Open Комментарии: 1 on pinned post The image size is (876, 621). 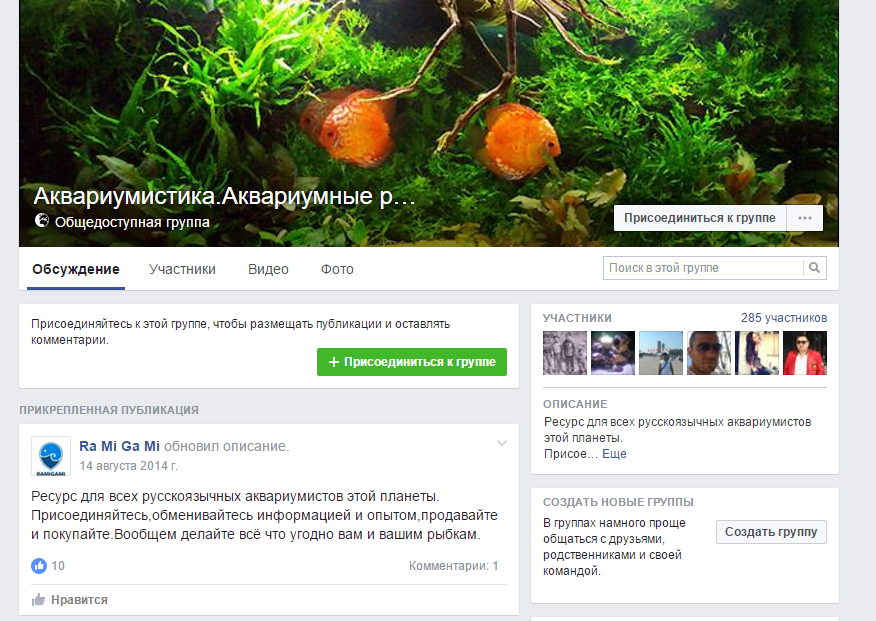click(x=453, y=566)
